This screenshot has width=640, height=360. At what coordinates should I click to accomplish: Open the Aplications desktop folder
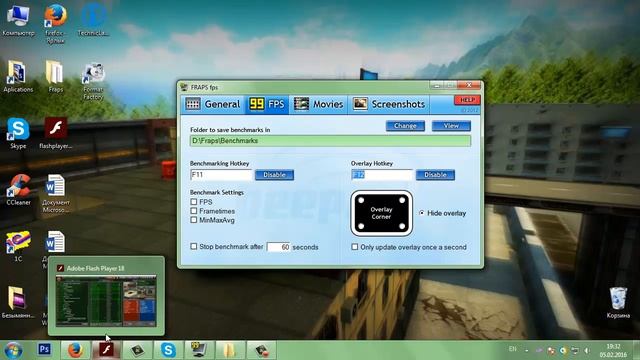click(x=18, y=77)
